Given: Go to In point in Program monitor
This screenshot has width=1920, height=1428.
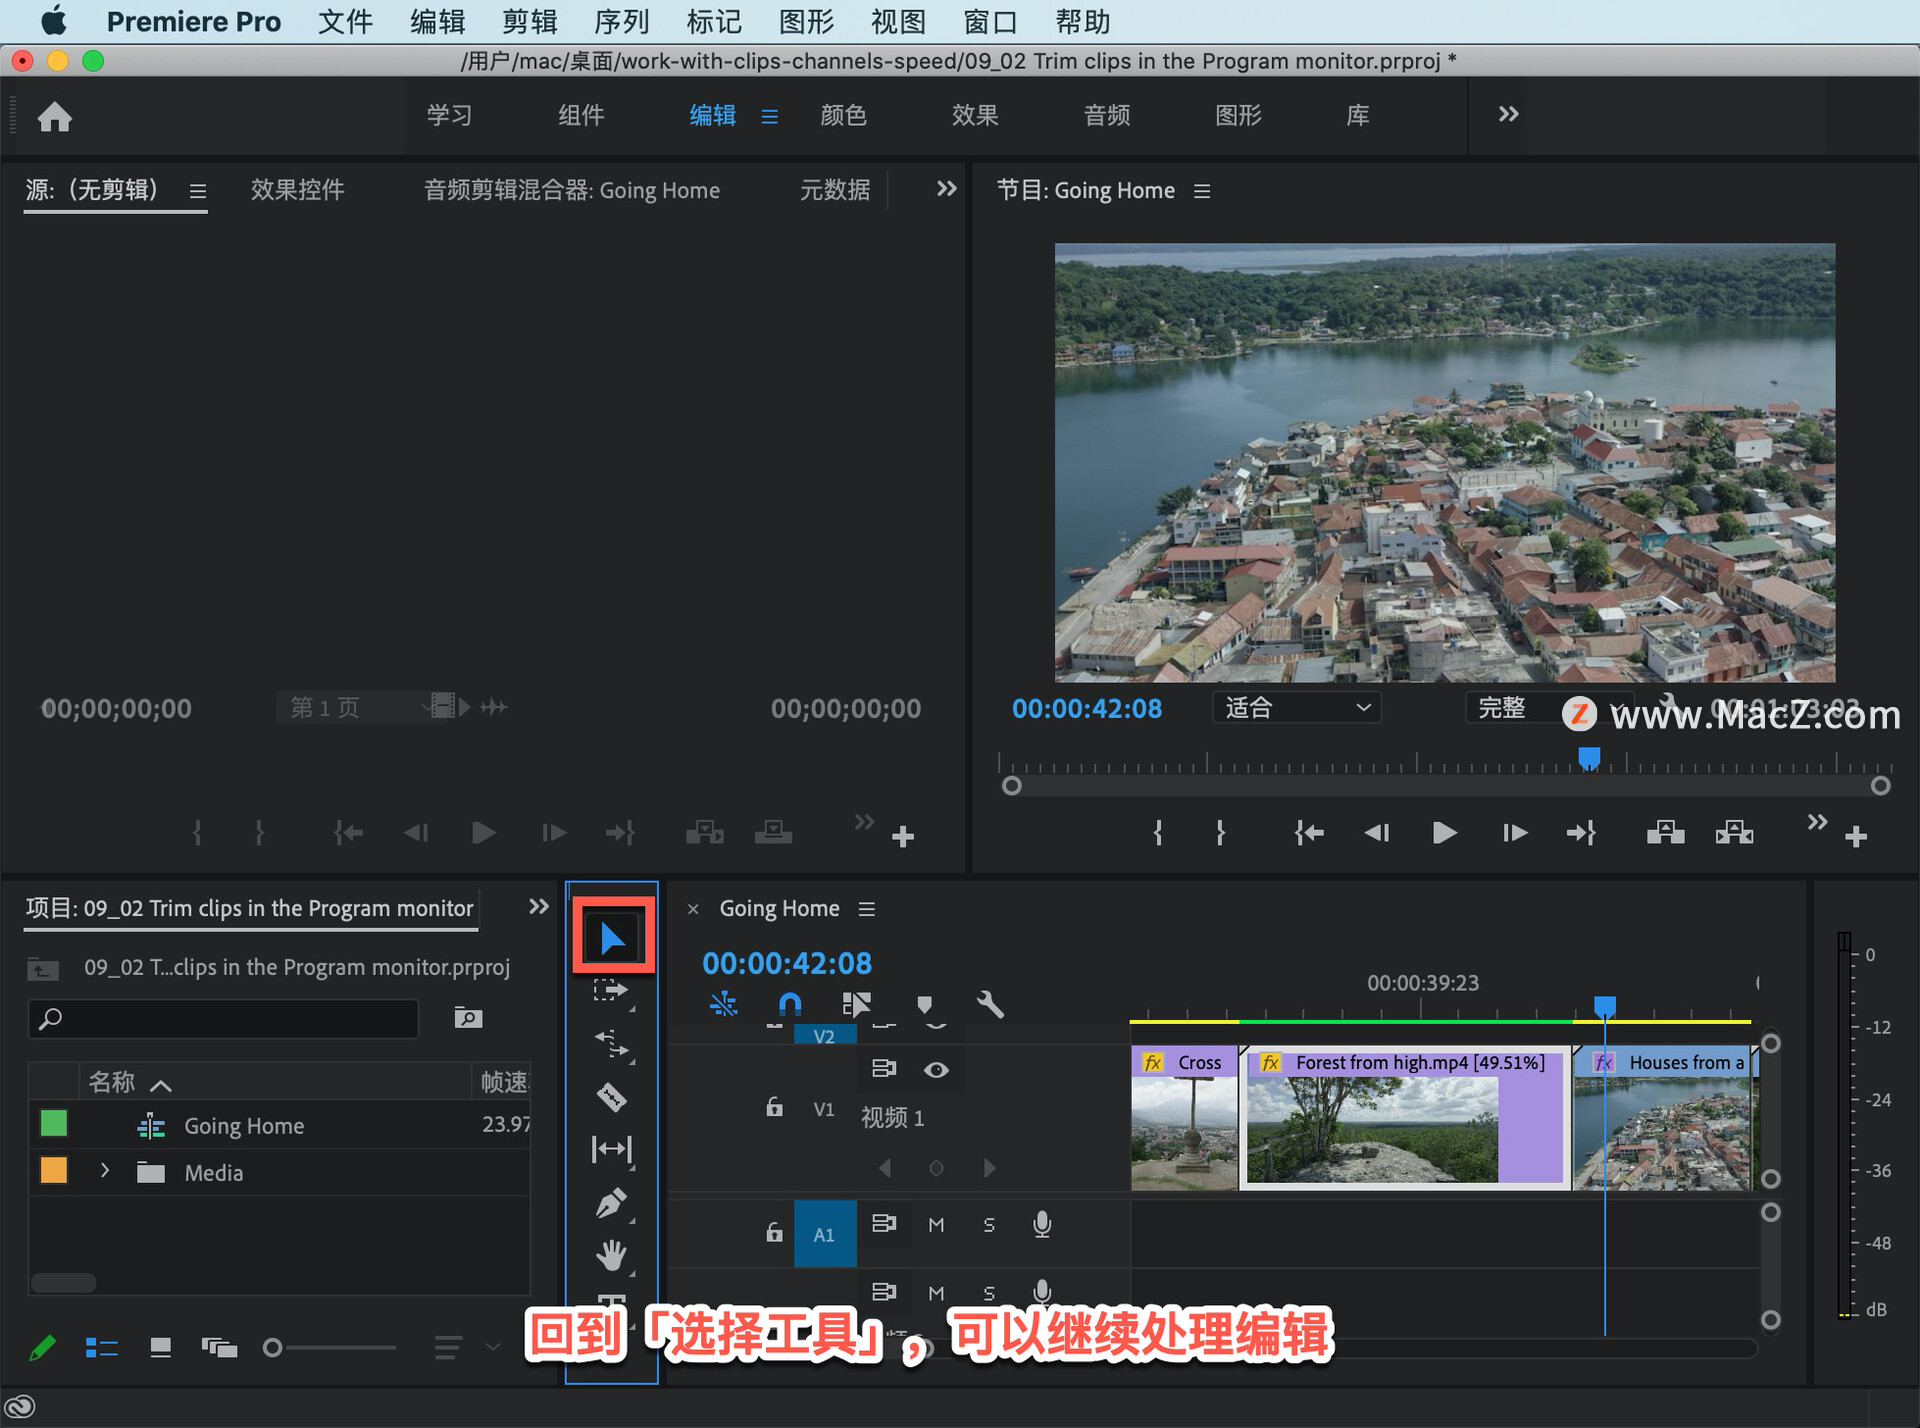Looking at the screenshot, I should click(x=1309, y=832).
